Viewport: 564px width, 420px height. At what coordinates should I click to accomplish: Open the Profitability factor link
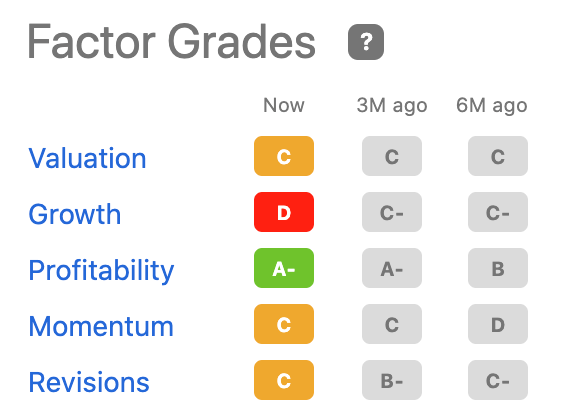click(101, 270)
